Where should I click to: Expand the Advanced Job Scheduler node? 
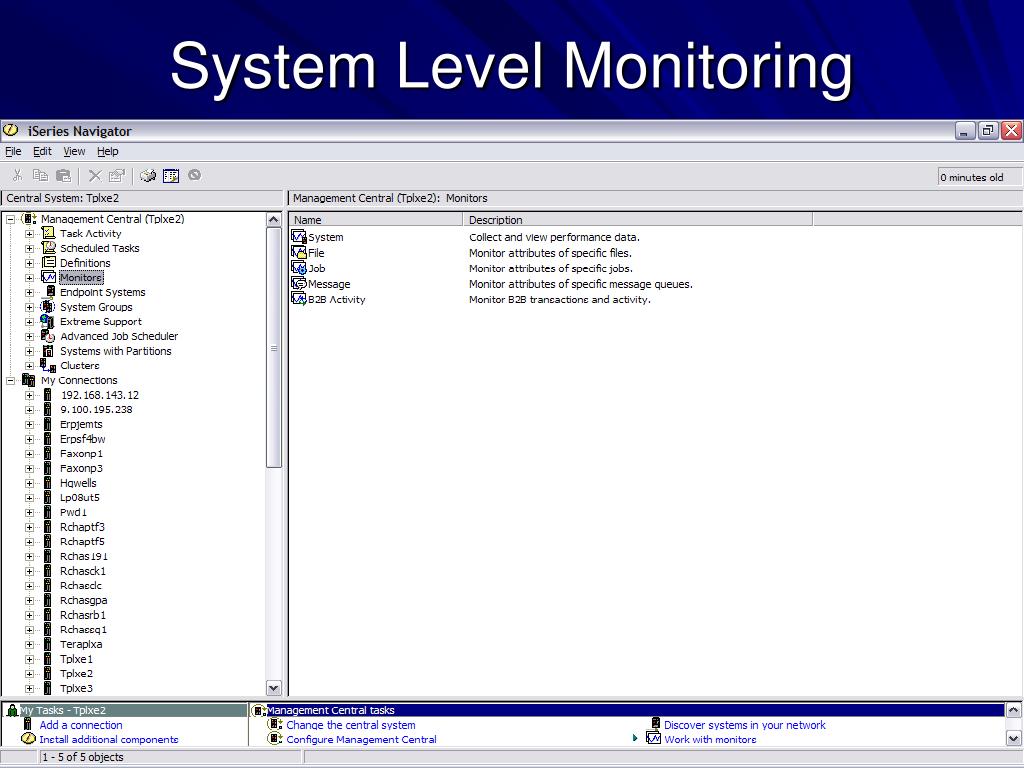tap(29, 336)
